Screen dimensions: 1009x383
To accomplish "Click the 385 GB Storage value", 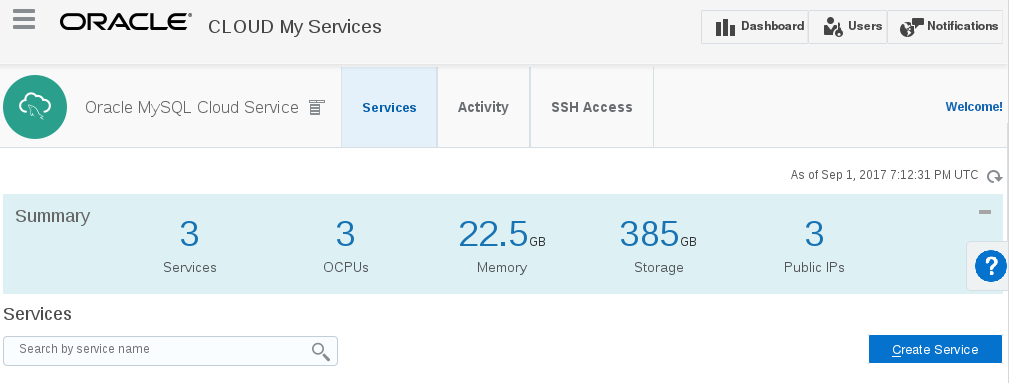I will tap(658, 234).
